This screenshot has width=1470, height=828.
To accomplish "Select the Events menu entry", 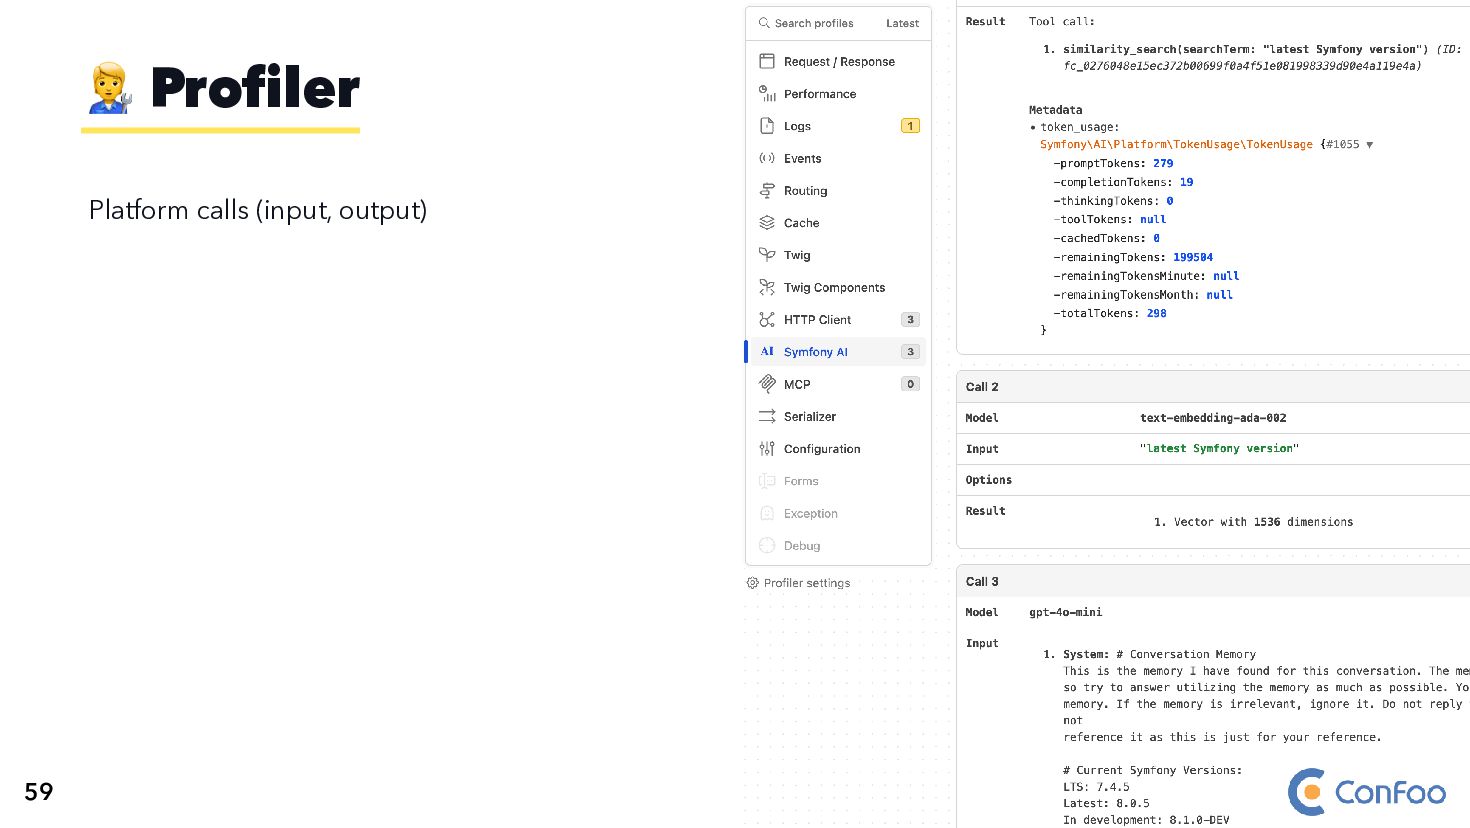I will tap(838, 158).
